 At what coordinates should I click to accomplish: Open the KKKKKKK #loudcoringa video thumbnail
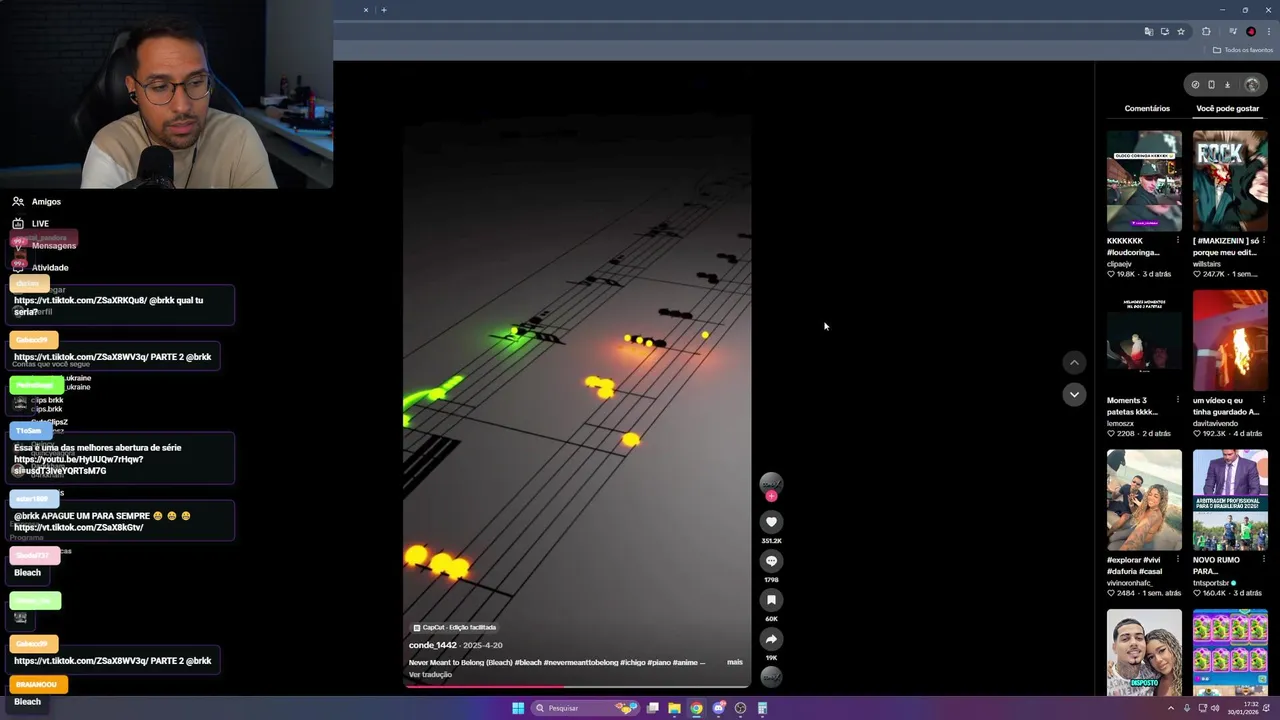(x=1144, y=181)
